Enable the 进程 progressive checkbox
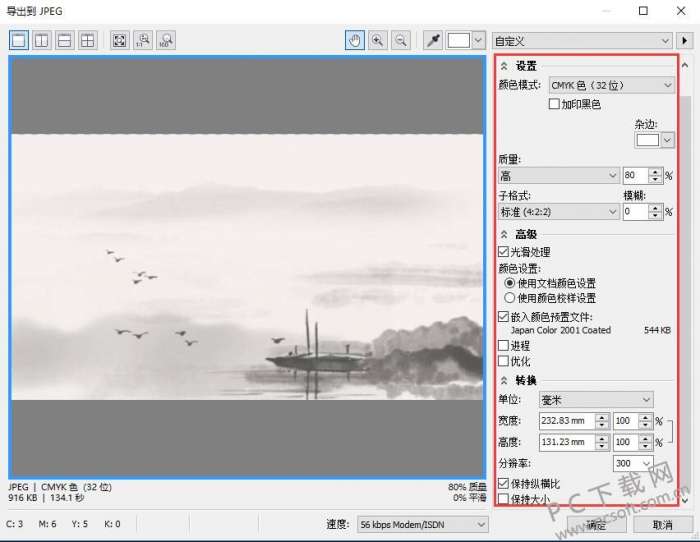The width and height of the screenshot is (700, 542). tap(504, 346)
